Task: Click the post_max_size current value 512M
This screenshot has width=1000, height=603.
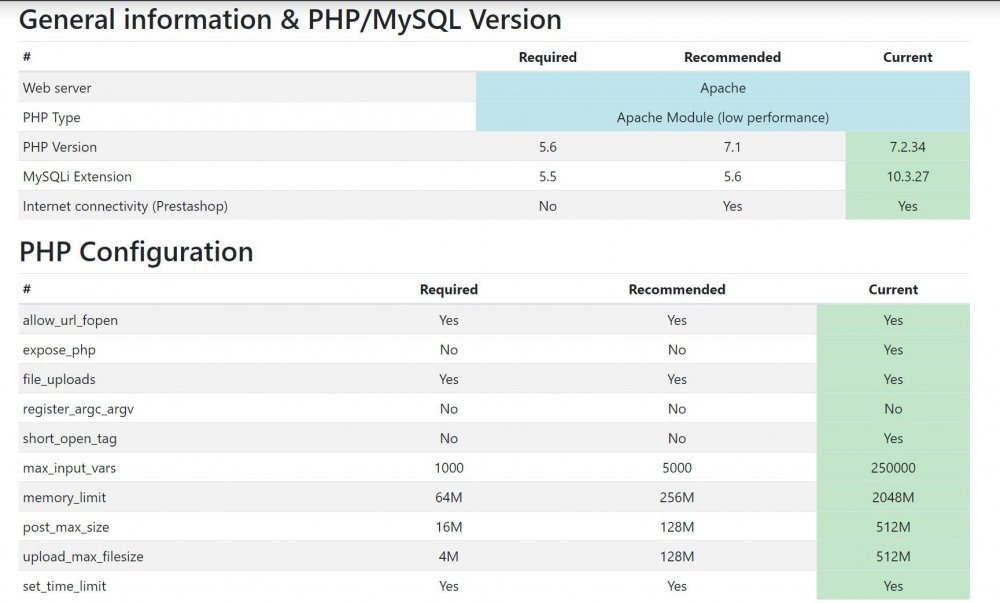Action: coord(893,527)
